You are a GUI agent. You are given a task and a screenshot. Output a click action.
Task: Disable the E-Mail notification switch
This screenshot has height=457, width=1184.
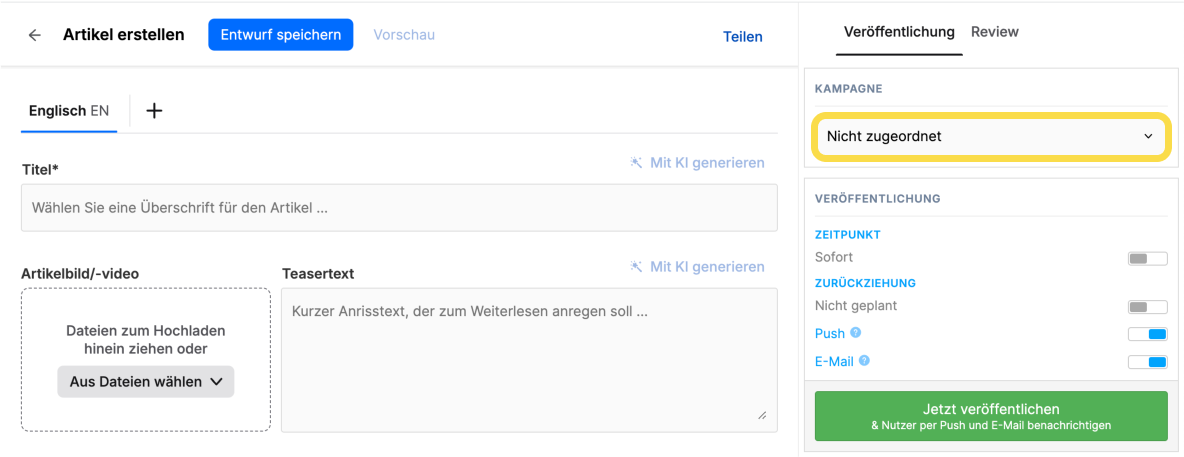(1147, 362)
